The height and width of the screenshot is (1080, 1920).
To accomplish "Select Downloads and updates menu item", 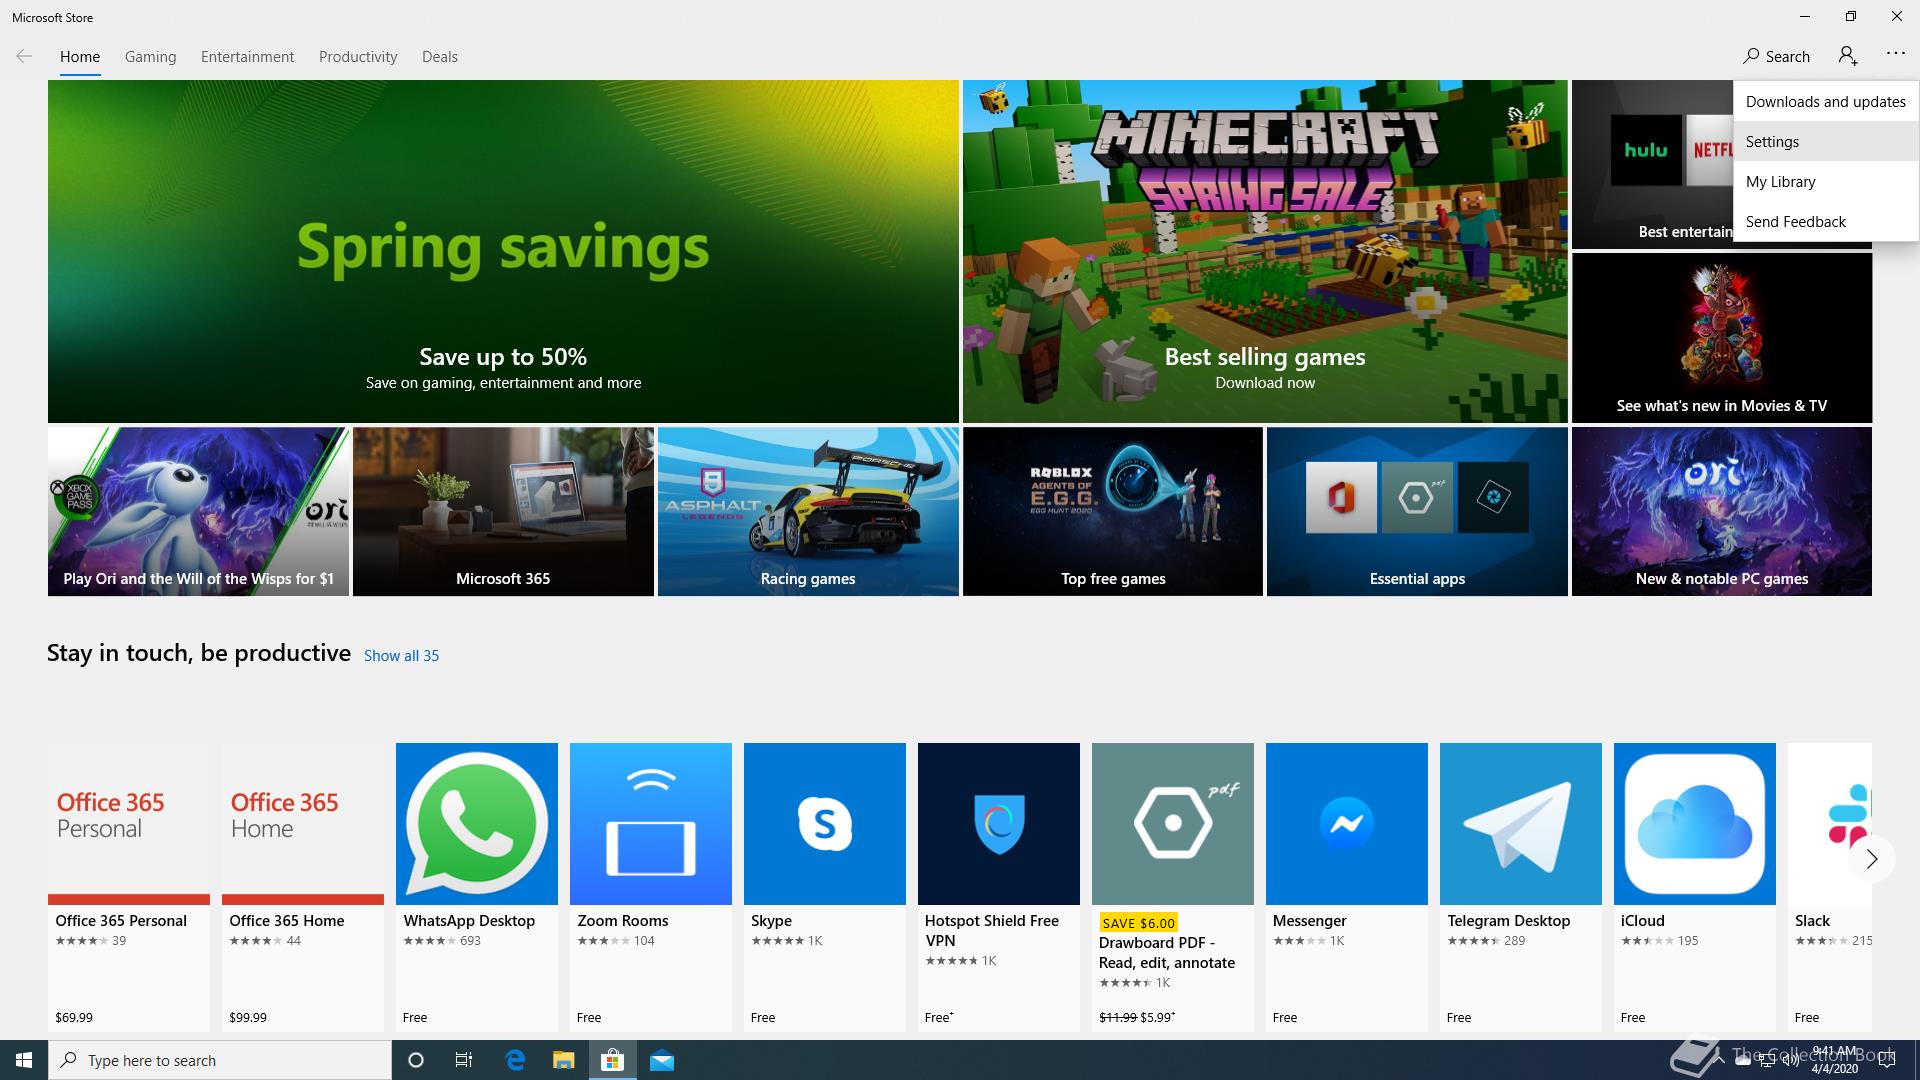I will 1826,102.
